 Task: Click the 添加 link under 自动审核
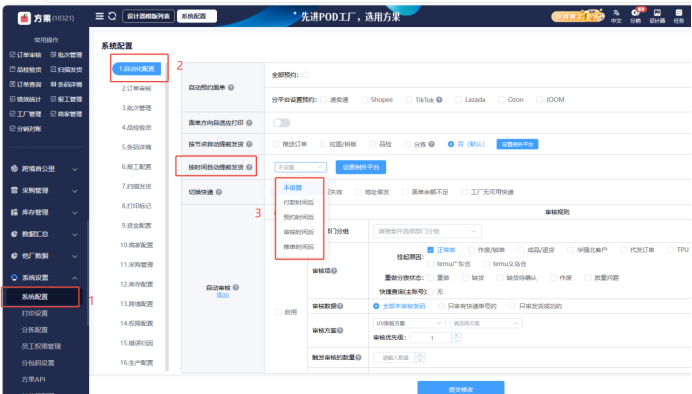click(x=222, y=296)
